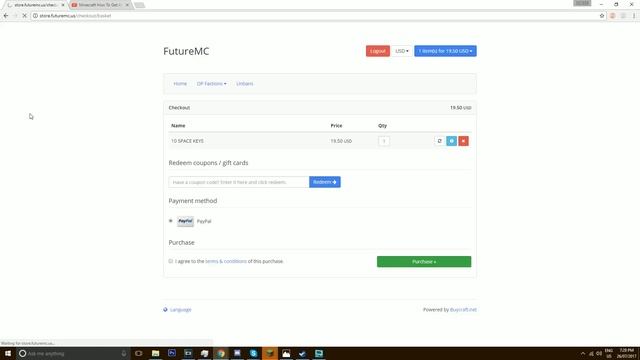Bookmark this page with the star icon
The width and height of the screenshot is (640, 360).
pyautogui.click(x=602, y=16)
